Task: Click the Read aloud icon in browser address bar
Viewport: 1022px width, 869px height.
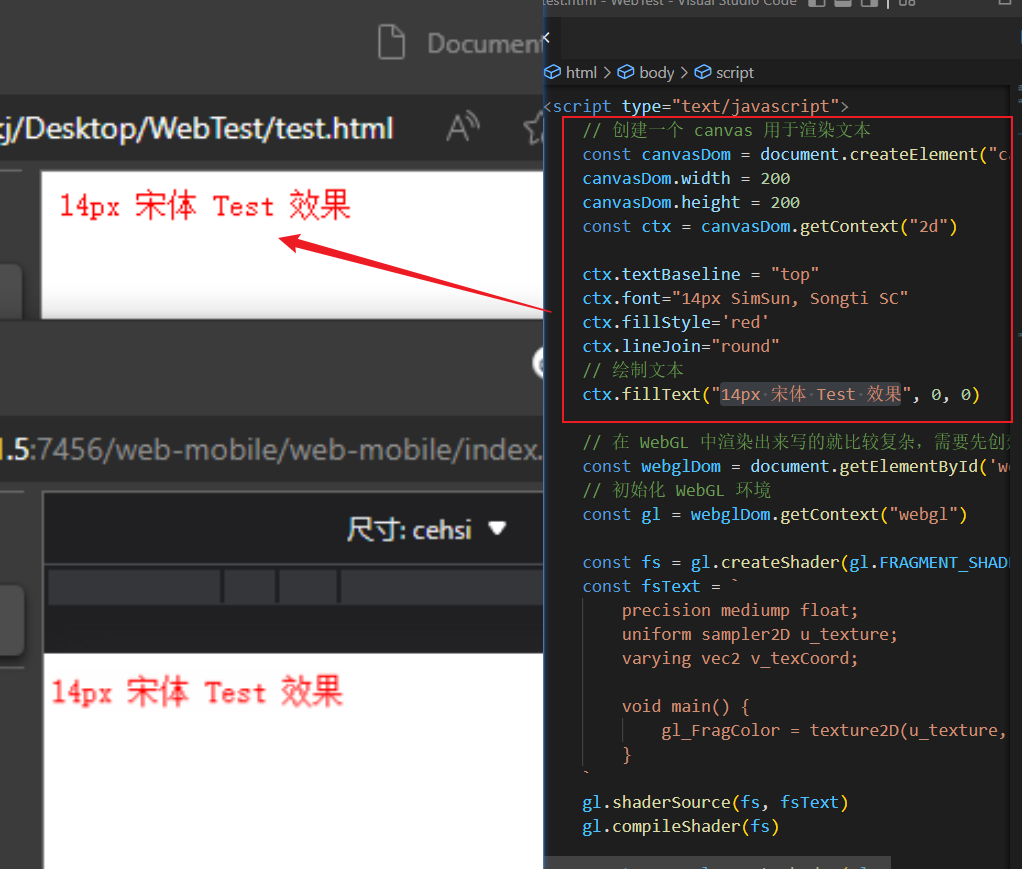Action: 463,126
